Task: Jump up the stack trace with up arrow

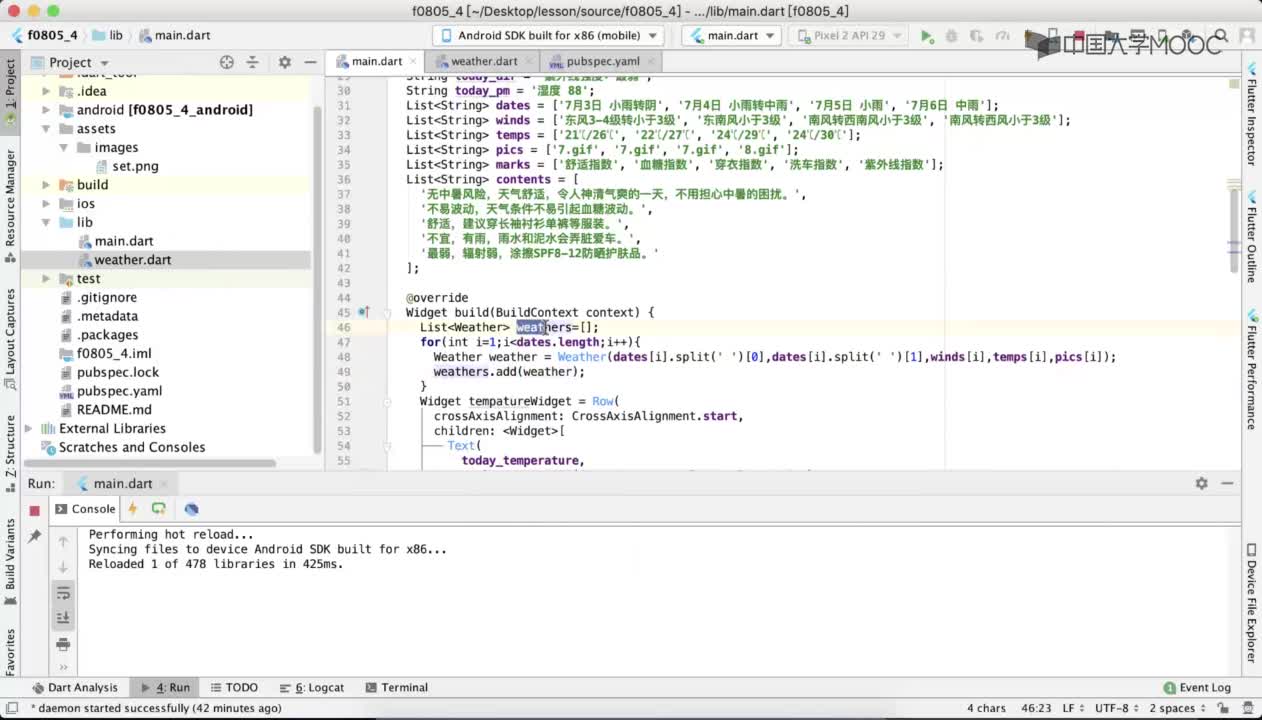Action: [63, 541]
